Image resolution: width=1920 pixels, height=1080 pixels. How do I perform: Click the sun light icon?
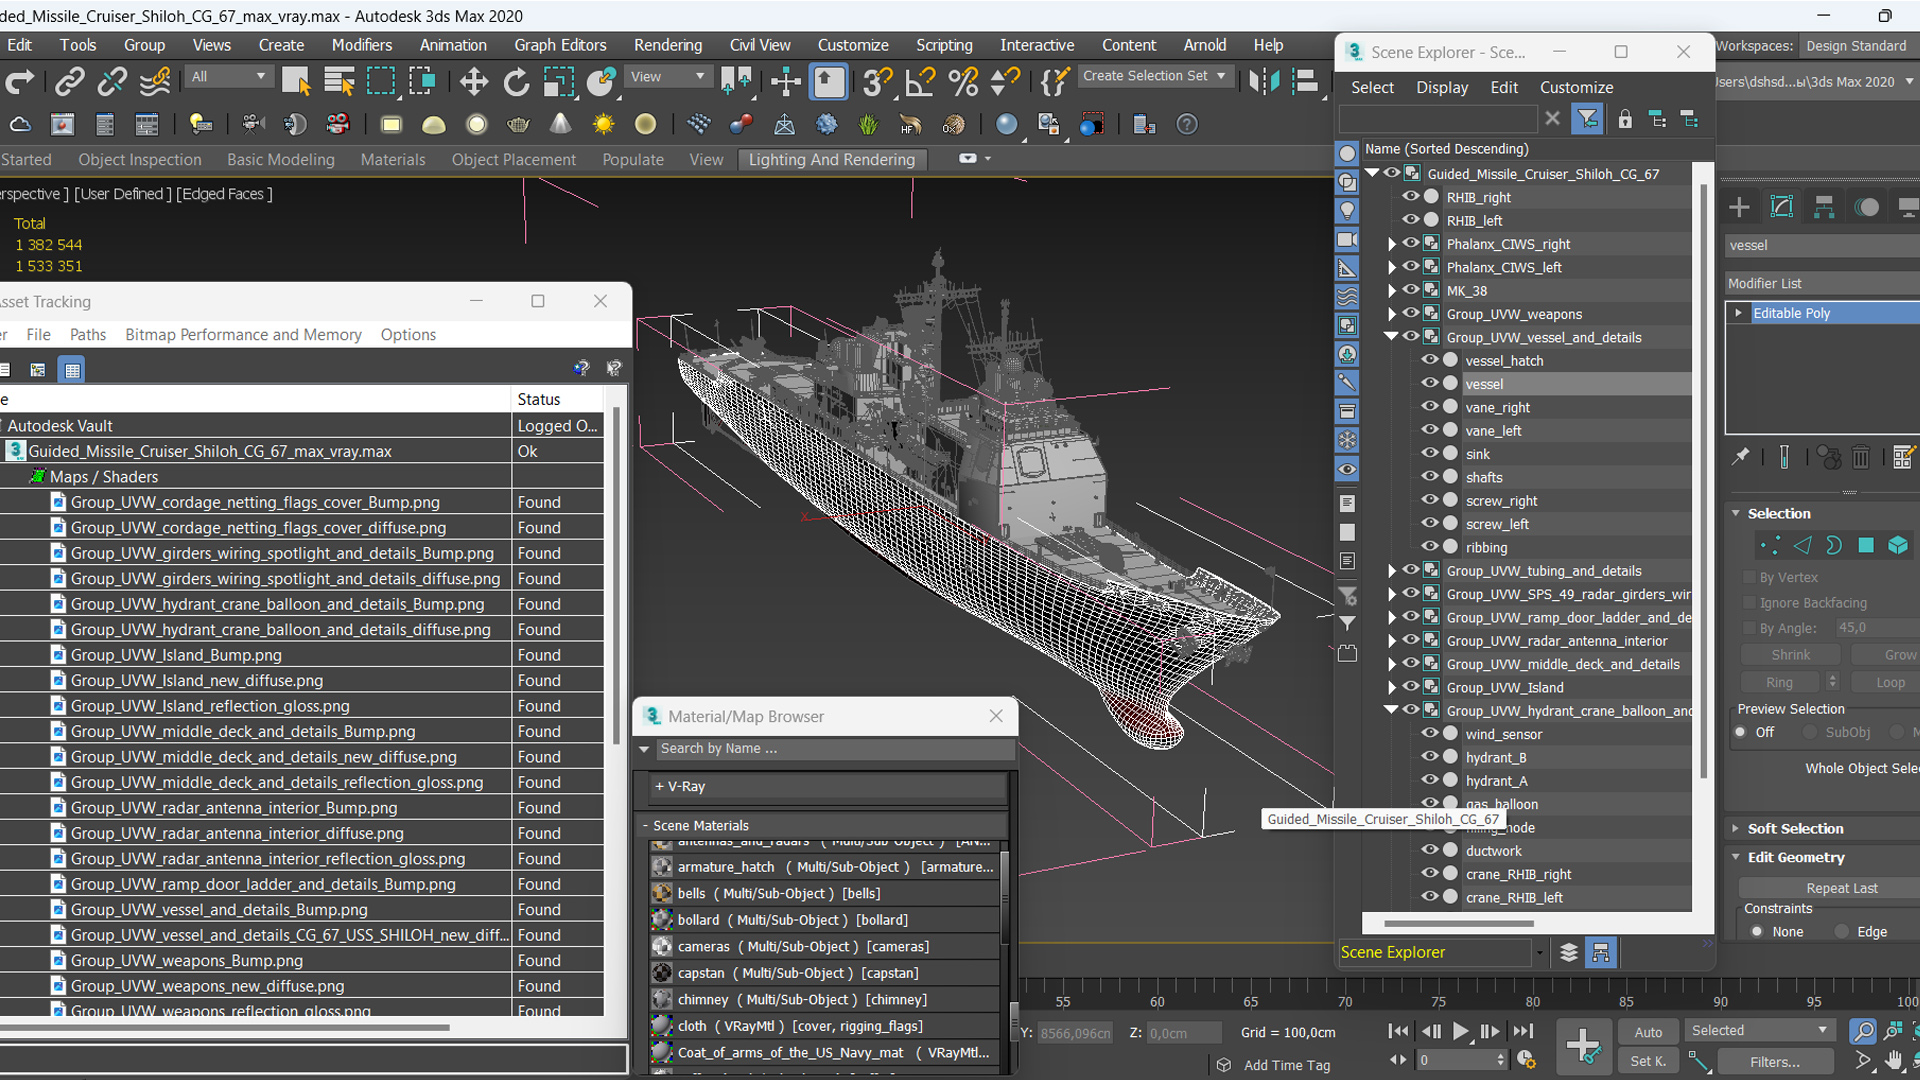pyautogui.click(x=603, y=124)
